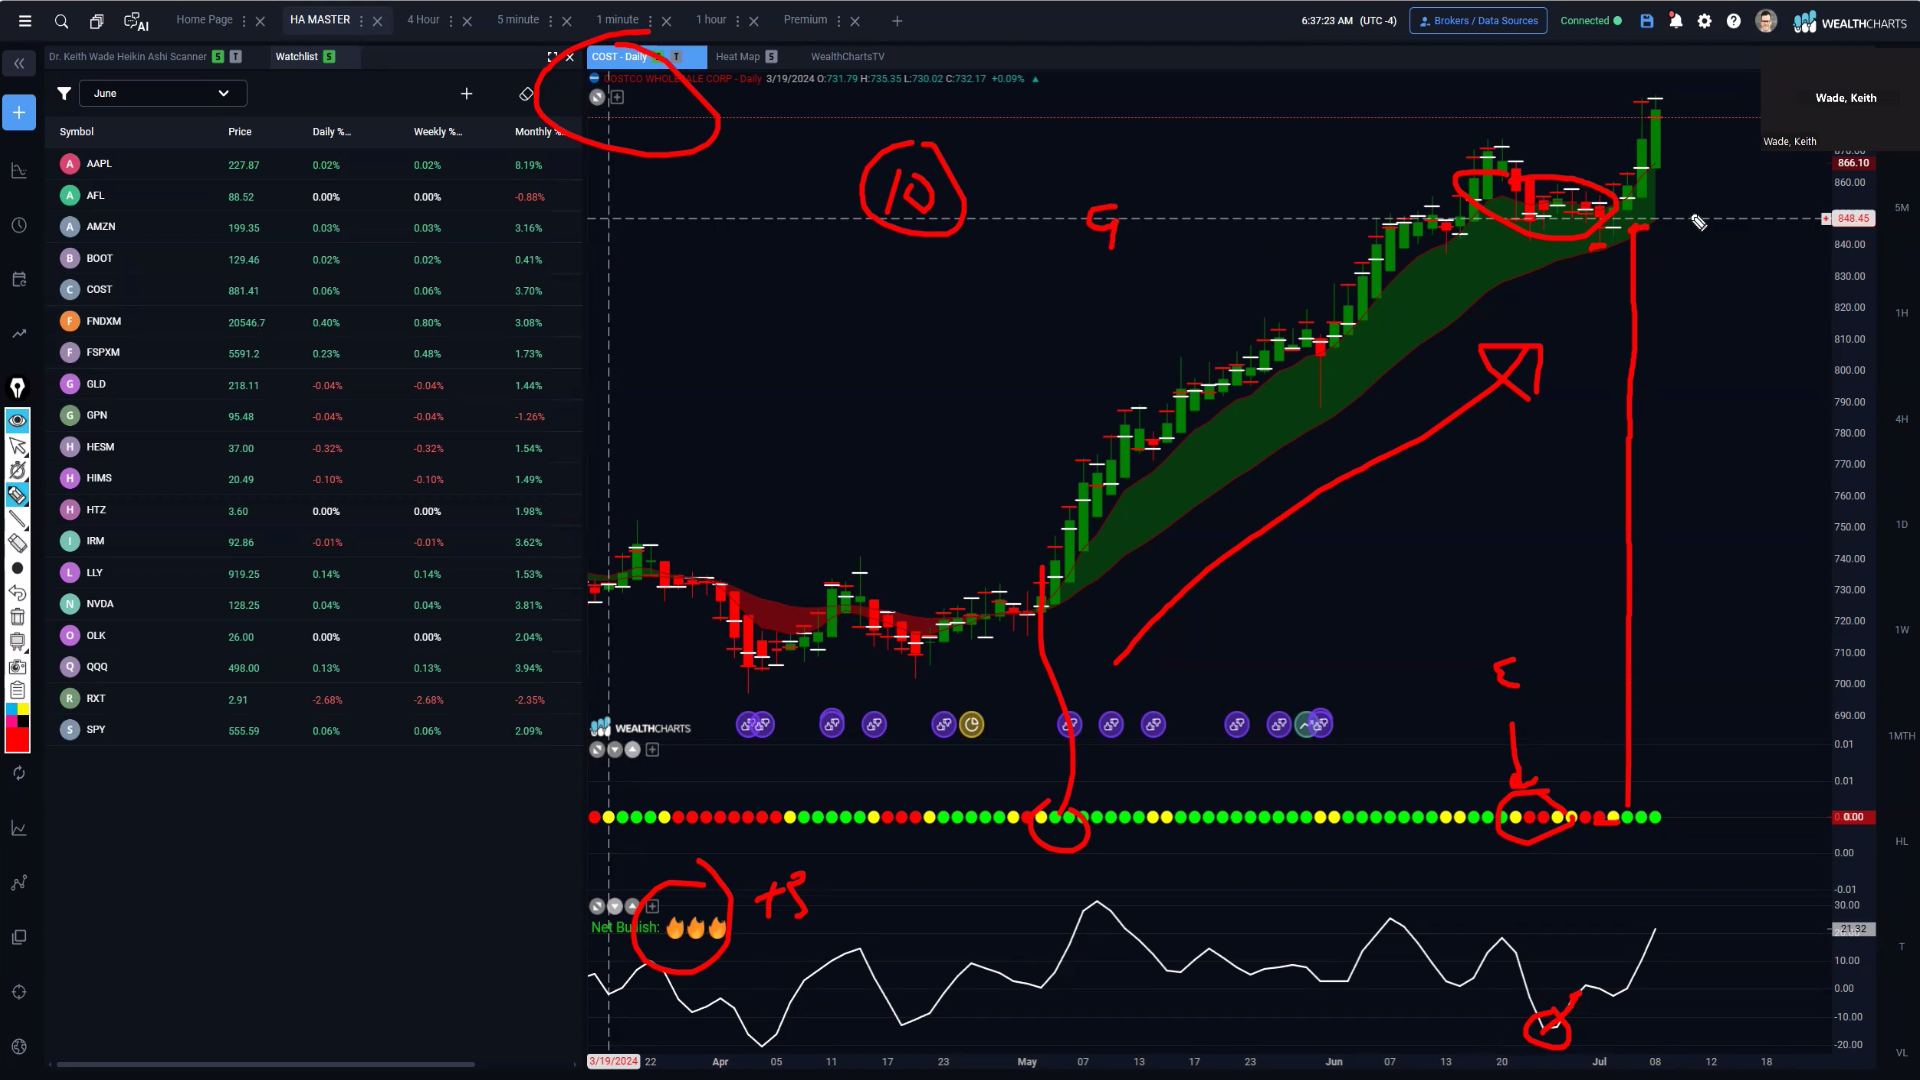Select COST row in watchlist
Viewport: 1920px width, 1080px height.
click(x=314, y=290)
